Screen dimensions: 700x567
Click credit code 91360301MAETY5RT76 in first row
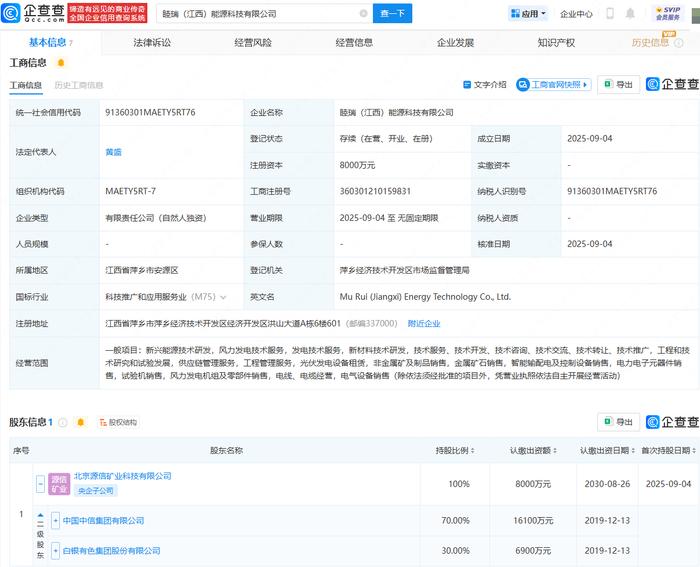tap(150, 113)
